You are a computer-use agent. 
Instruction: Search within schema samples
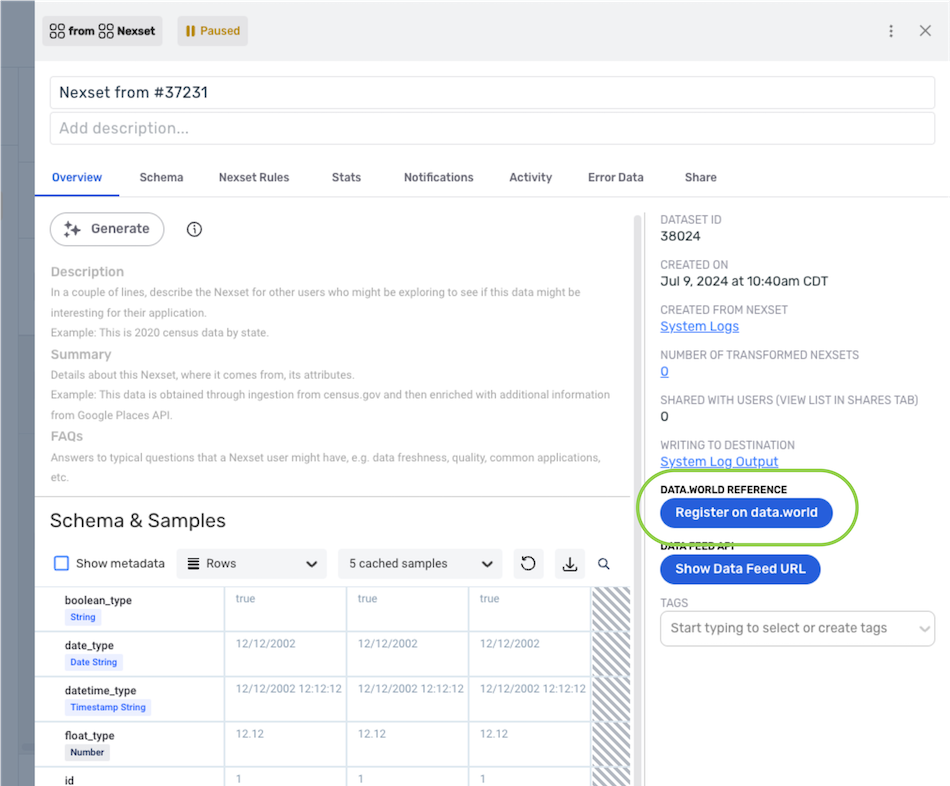tap(603, 564)
